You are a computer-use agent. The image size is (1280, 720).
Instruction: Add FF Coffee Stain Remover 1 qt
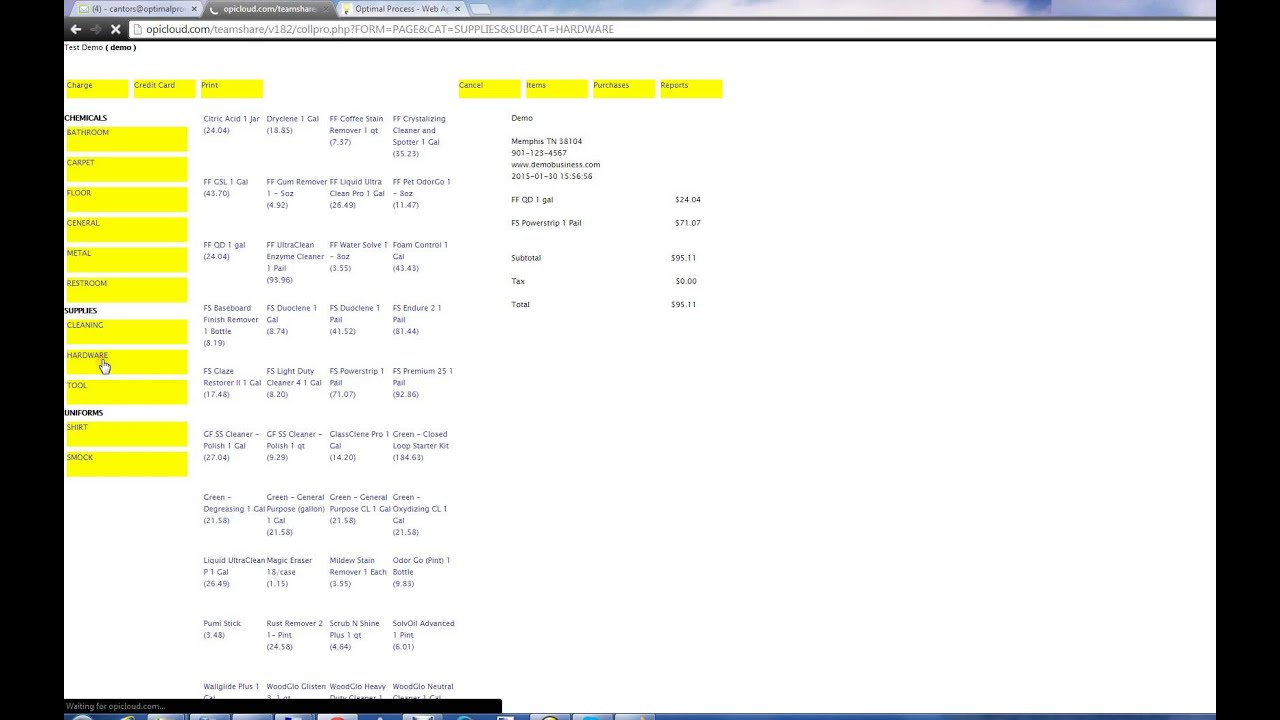tap(356, 130)
